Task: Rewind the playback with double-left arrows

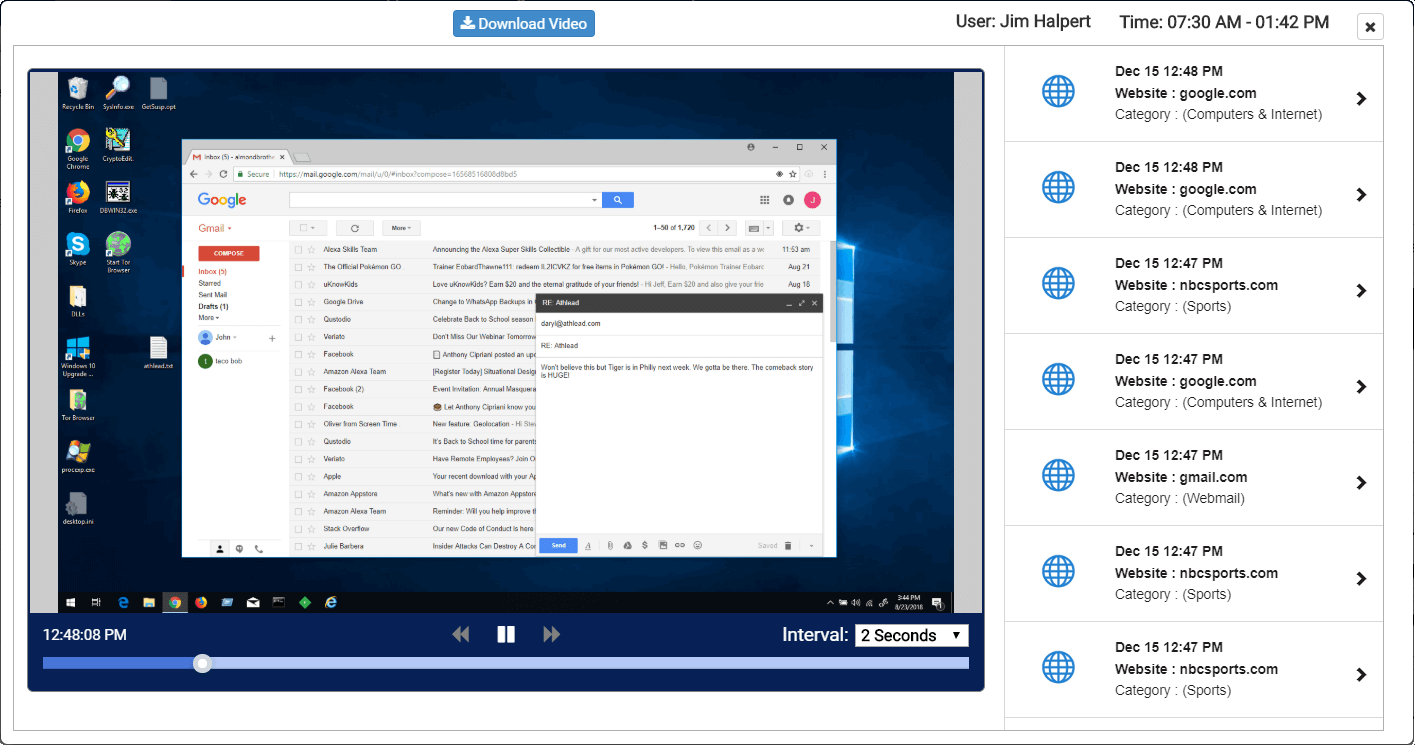Action: tap(461, 635)
